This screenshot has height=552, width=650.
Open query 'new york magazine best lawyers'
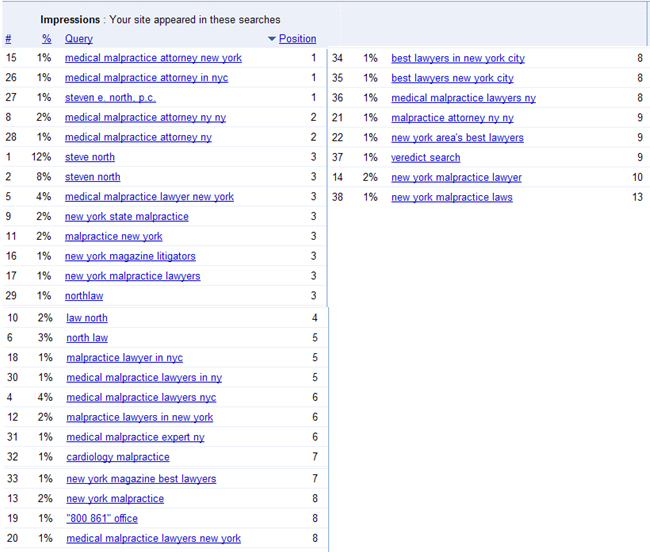(x=141, y=479)
